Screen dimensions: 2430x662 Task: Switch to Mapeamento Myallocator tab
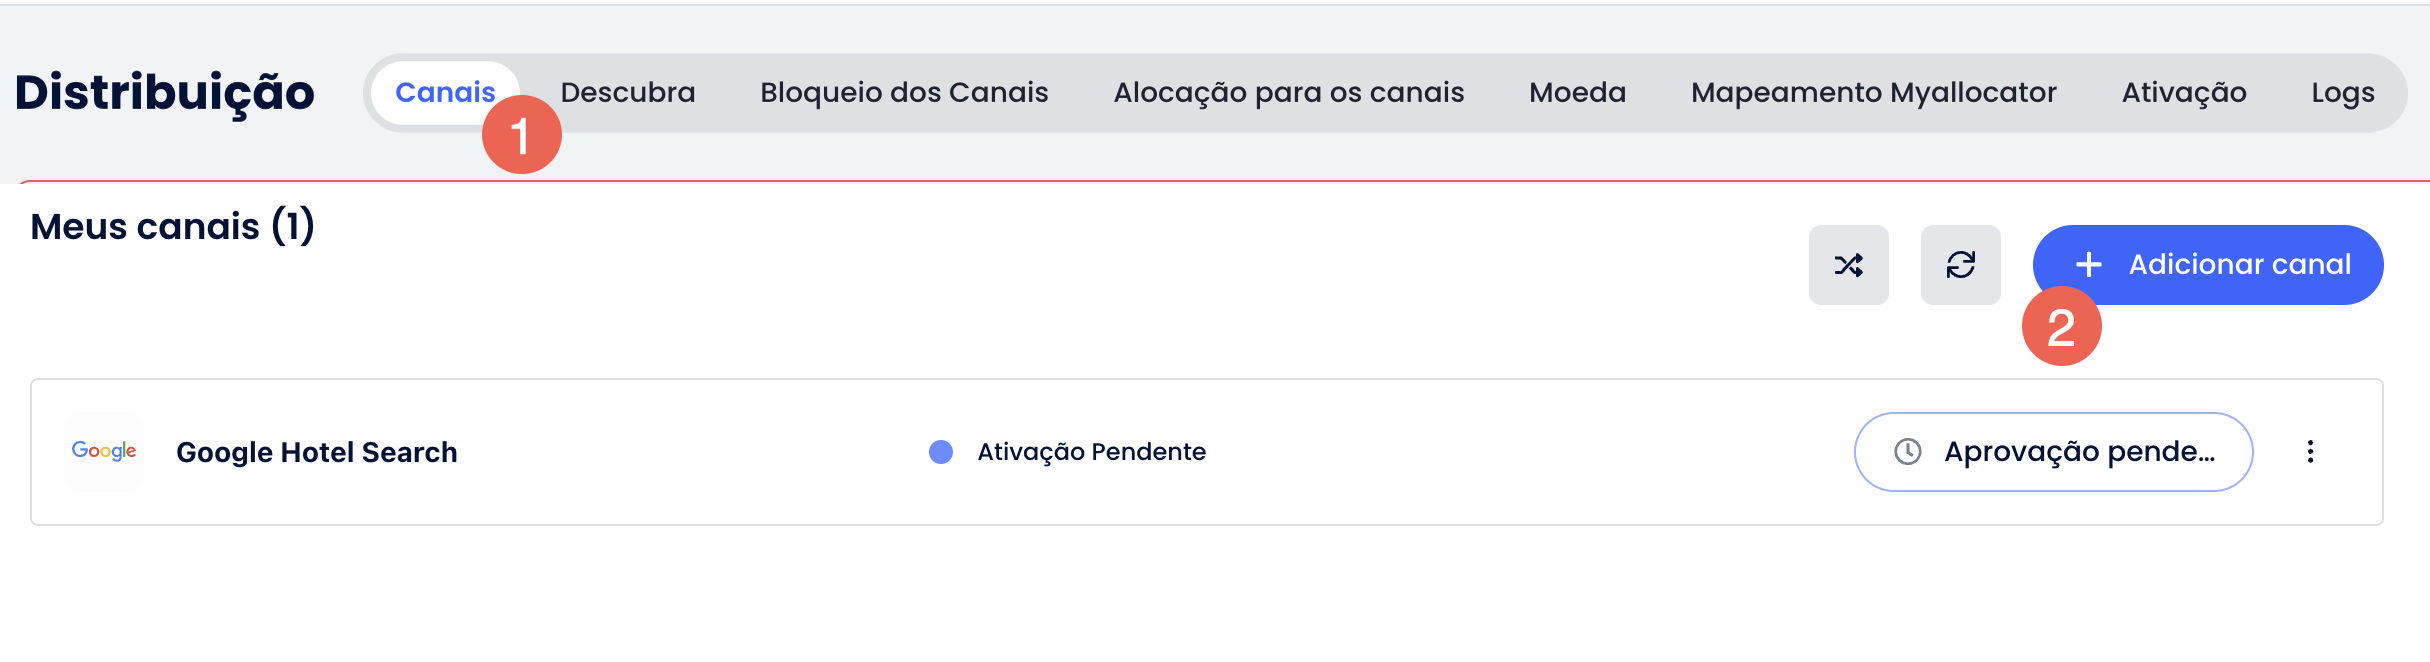tap(1874, 93)
